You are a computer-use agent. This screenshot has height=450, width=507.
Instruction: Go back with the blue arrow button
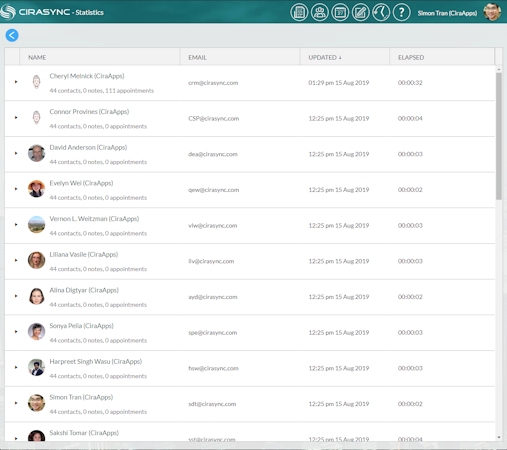tap(12, 35)
